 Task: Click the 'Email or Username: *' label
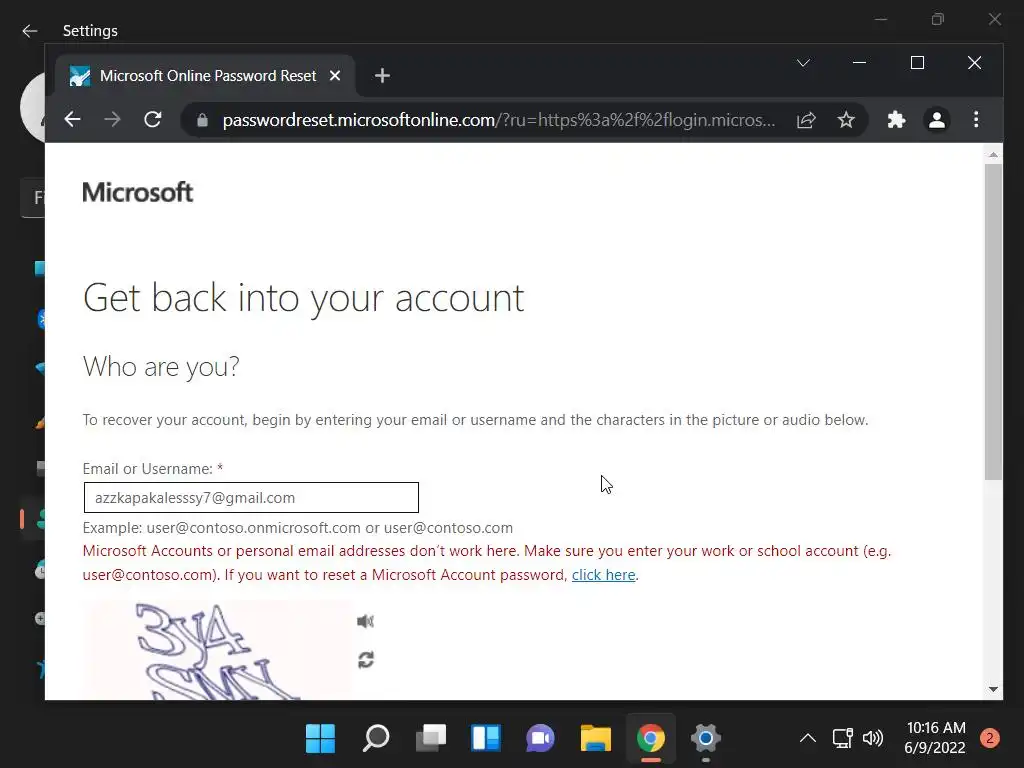[x=153, y=469]
